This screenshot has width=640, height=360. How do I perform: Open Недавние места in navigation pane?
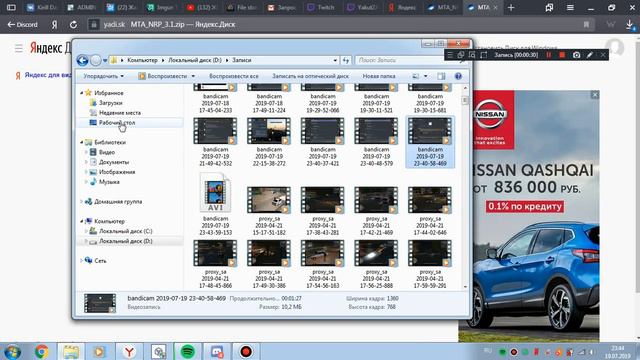[120, 113]
